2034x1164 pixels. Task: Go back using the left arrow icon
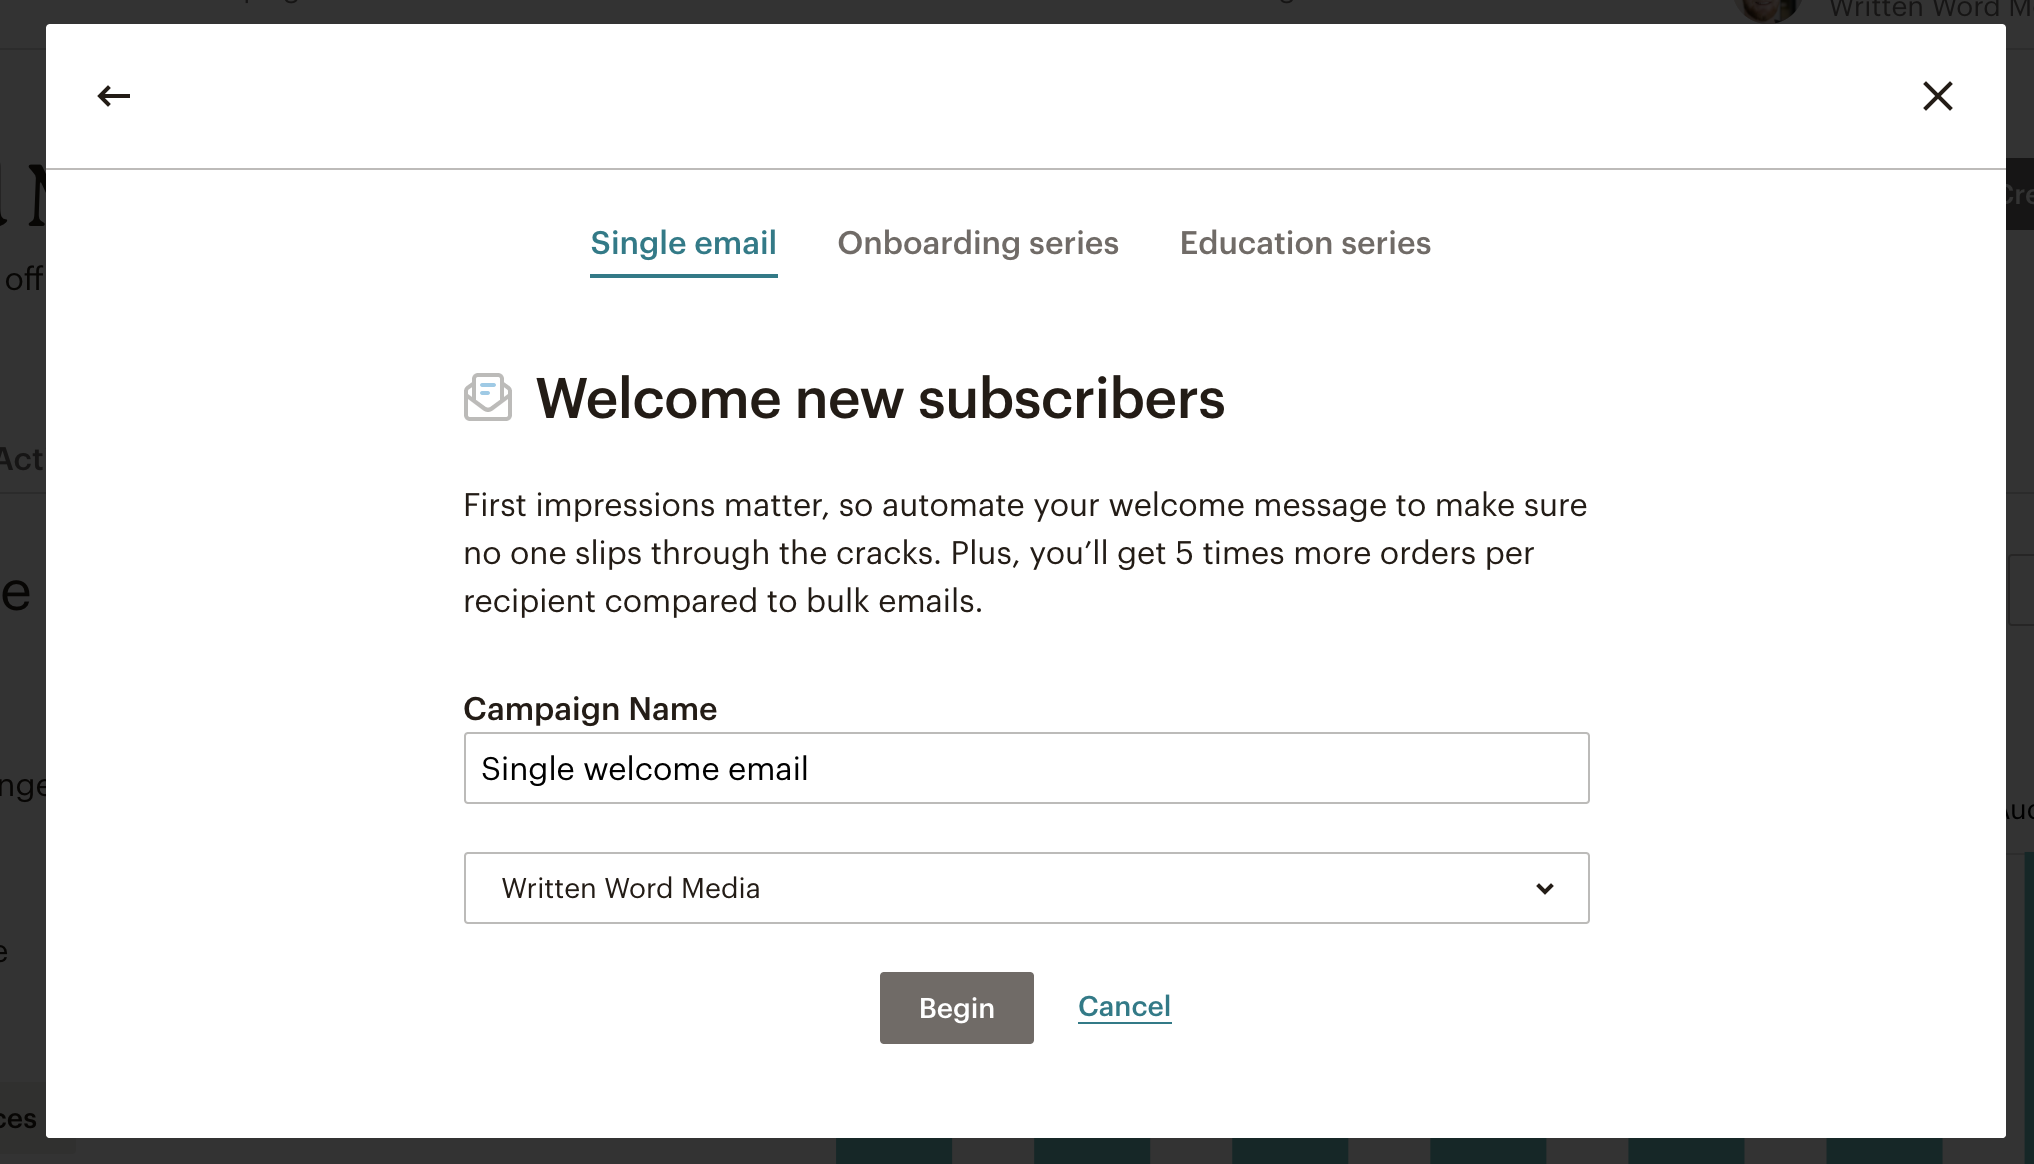pos(114,96)
